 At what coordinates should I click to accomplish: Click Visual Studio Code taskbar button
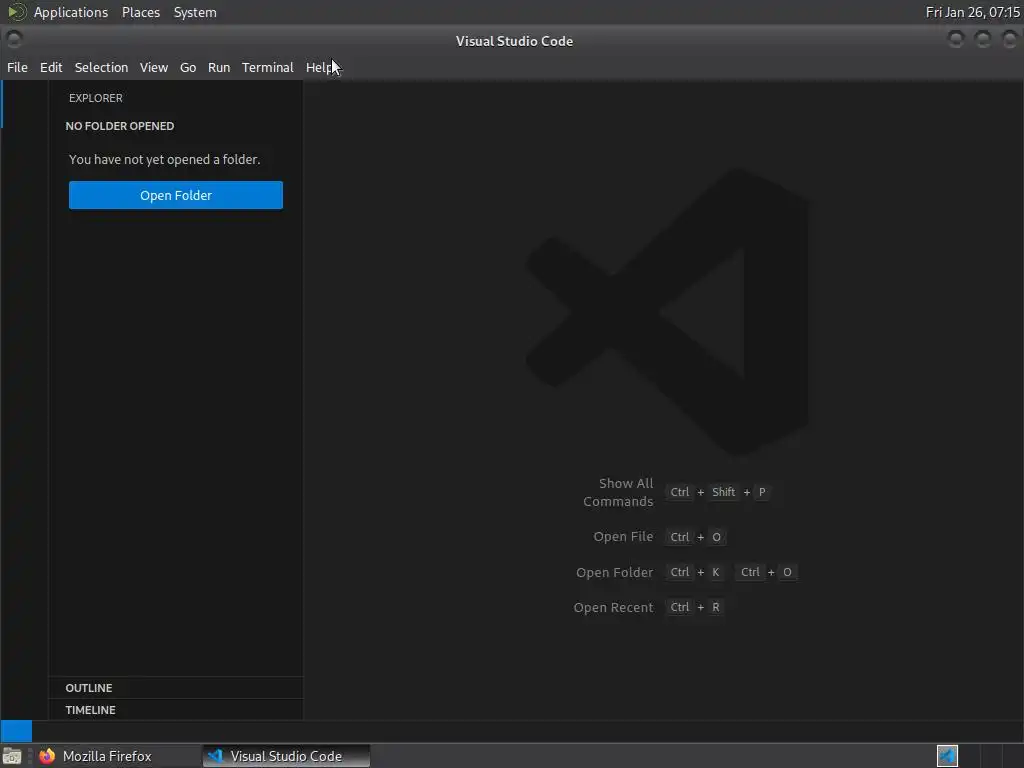coord(286,756)
